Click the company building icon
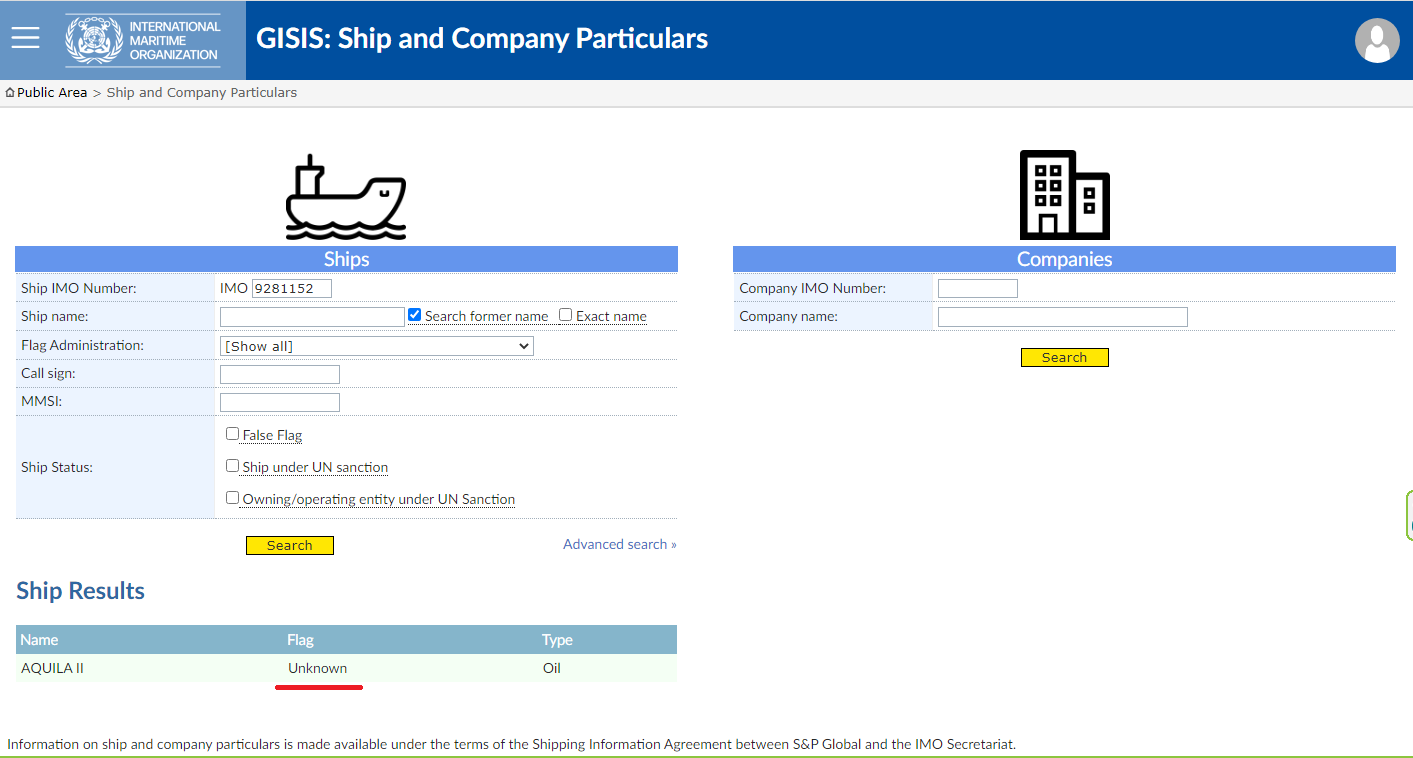1413x758 pixels. coord(1064,195)
